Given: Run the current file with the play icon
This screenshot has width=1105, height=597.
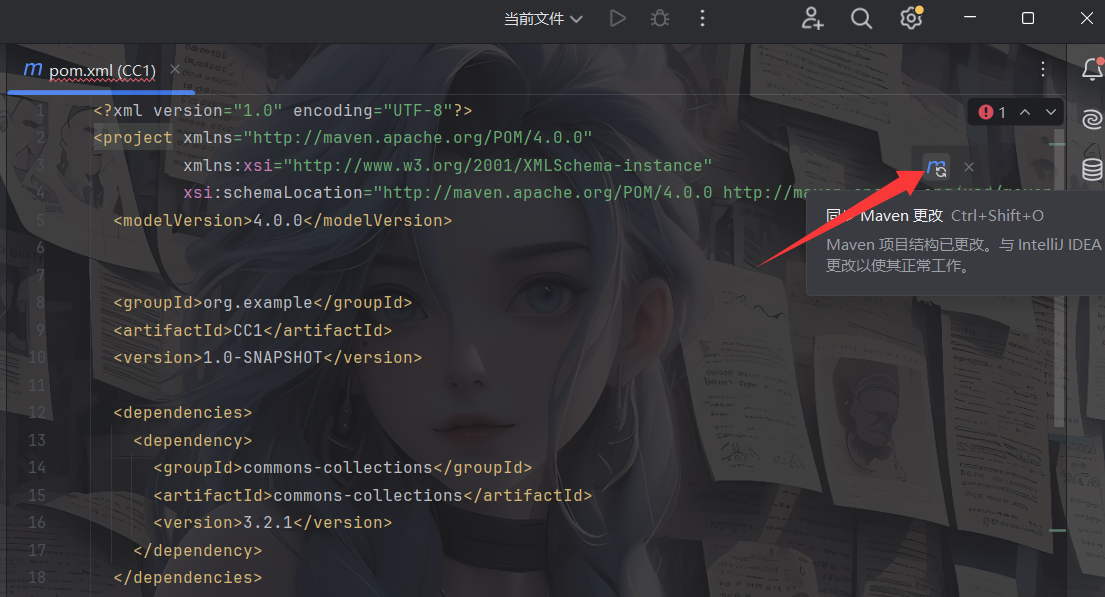Looking at the screenshot, I should point(617,18).
